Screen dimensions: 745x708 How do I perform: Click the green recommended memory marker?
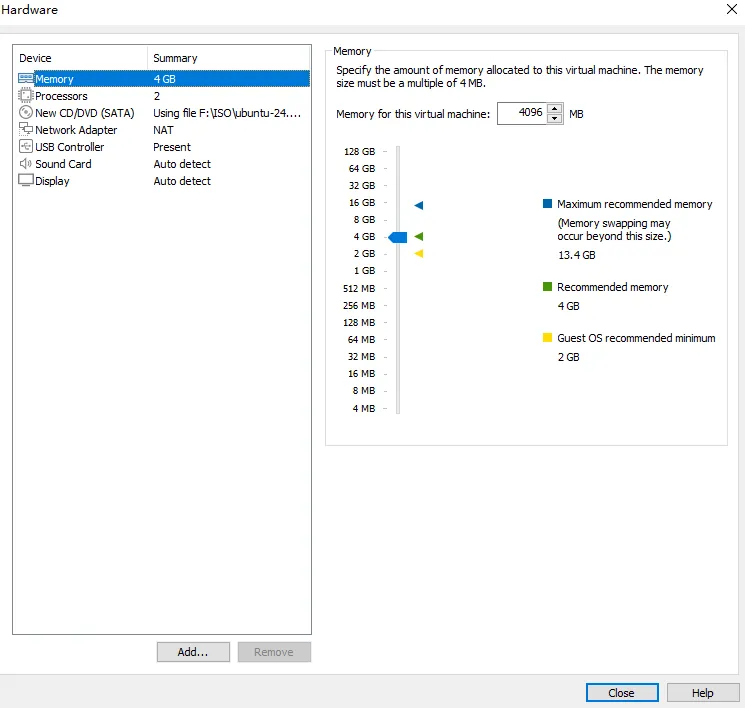click(419, 236)
